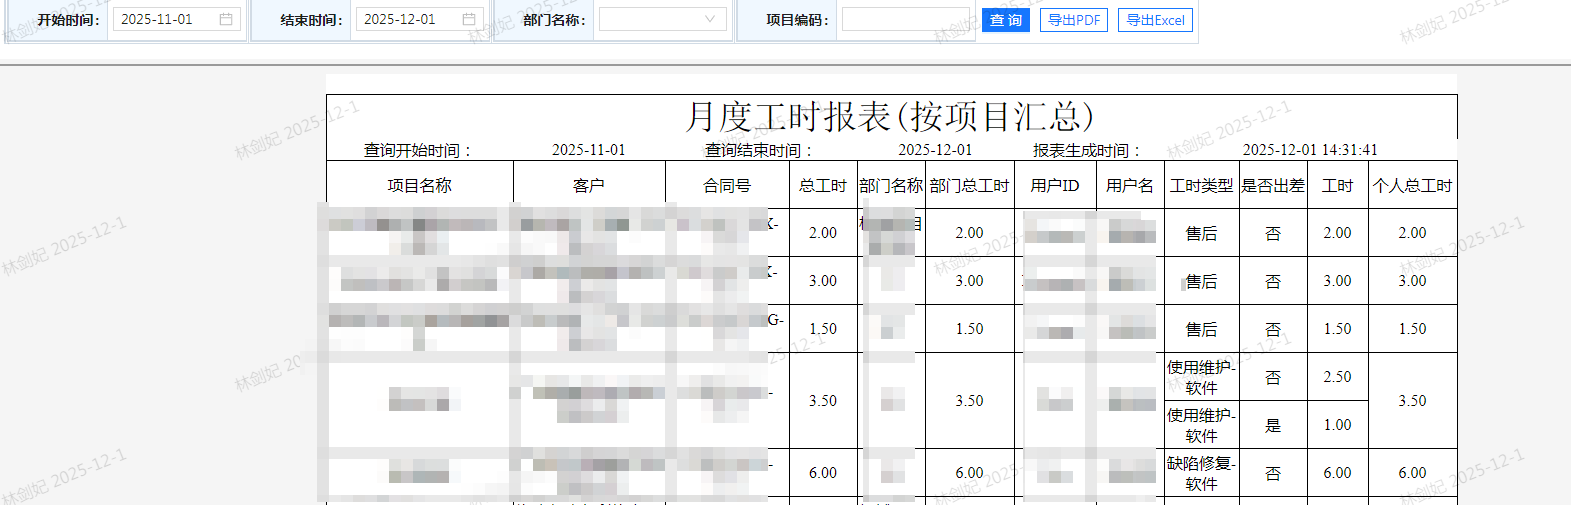Image resolution: width=1571 pixels, height=505 pixels.
Task: Open calendar icon in start time field
Action: (226, 19)
